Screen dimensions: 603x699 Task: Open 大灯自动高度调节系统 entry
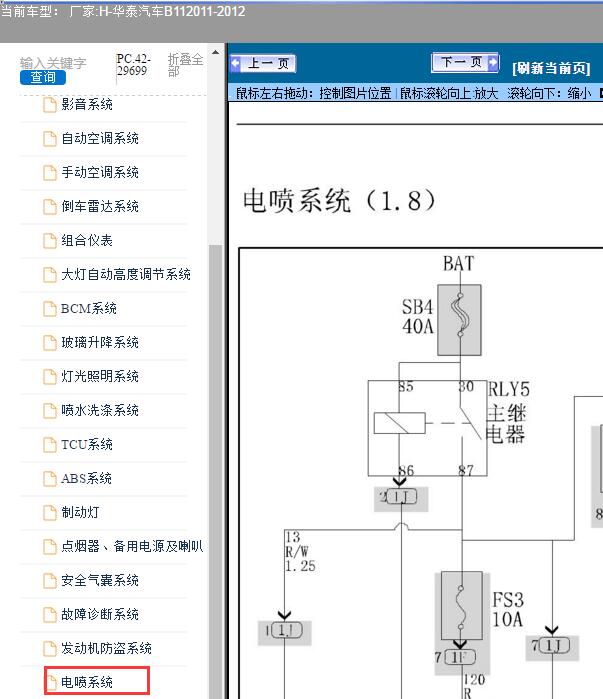click(126, 275)
